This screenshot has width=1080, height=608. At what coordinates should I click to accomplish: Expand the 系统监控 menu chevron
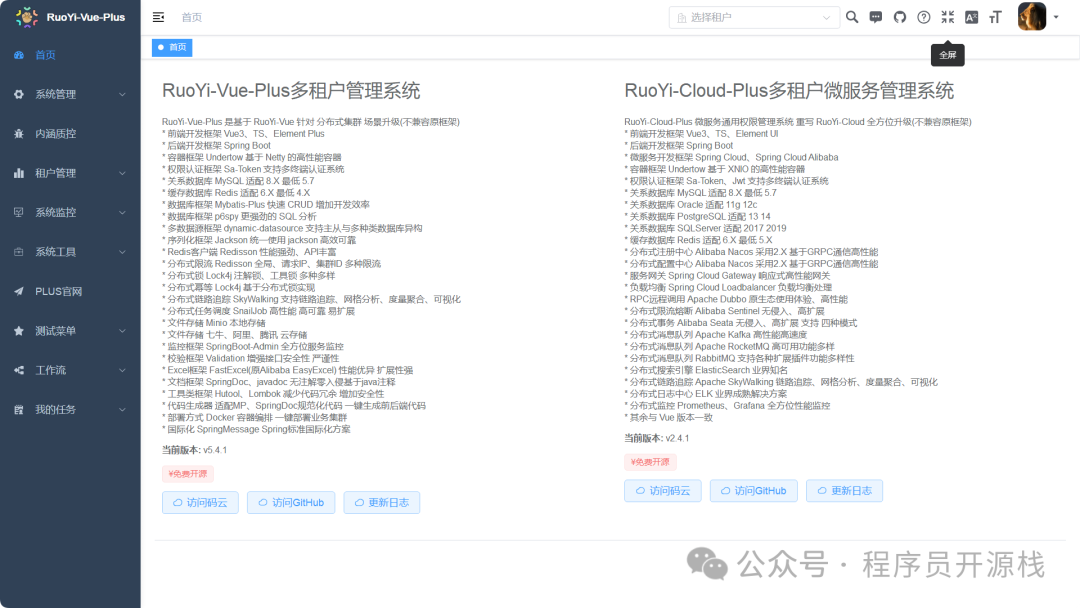[x=122, y=212]
